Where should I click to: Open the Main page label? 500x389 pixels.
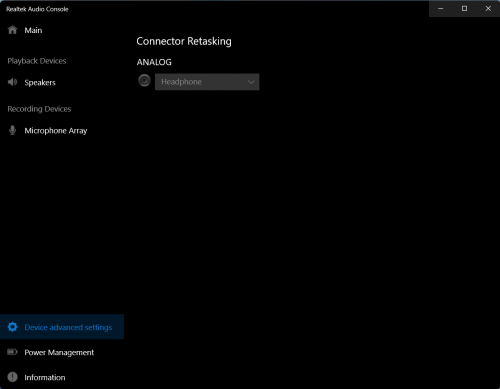coord(33,30)
